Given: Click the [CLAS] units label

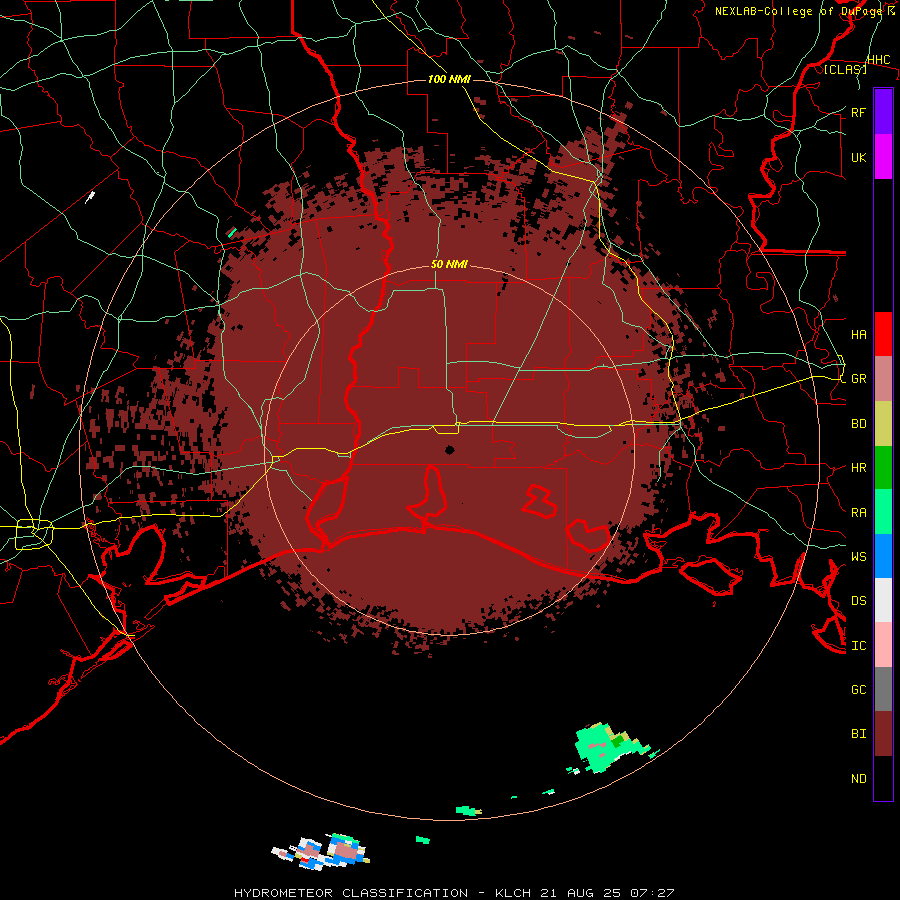Looking at the screenshot, I should (x=845, y=69).
